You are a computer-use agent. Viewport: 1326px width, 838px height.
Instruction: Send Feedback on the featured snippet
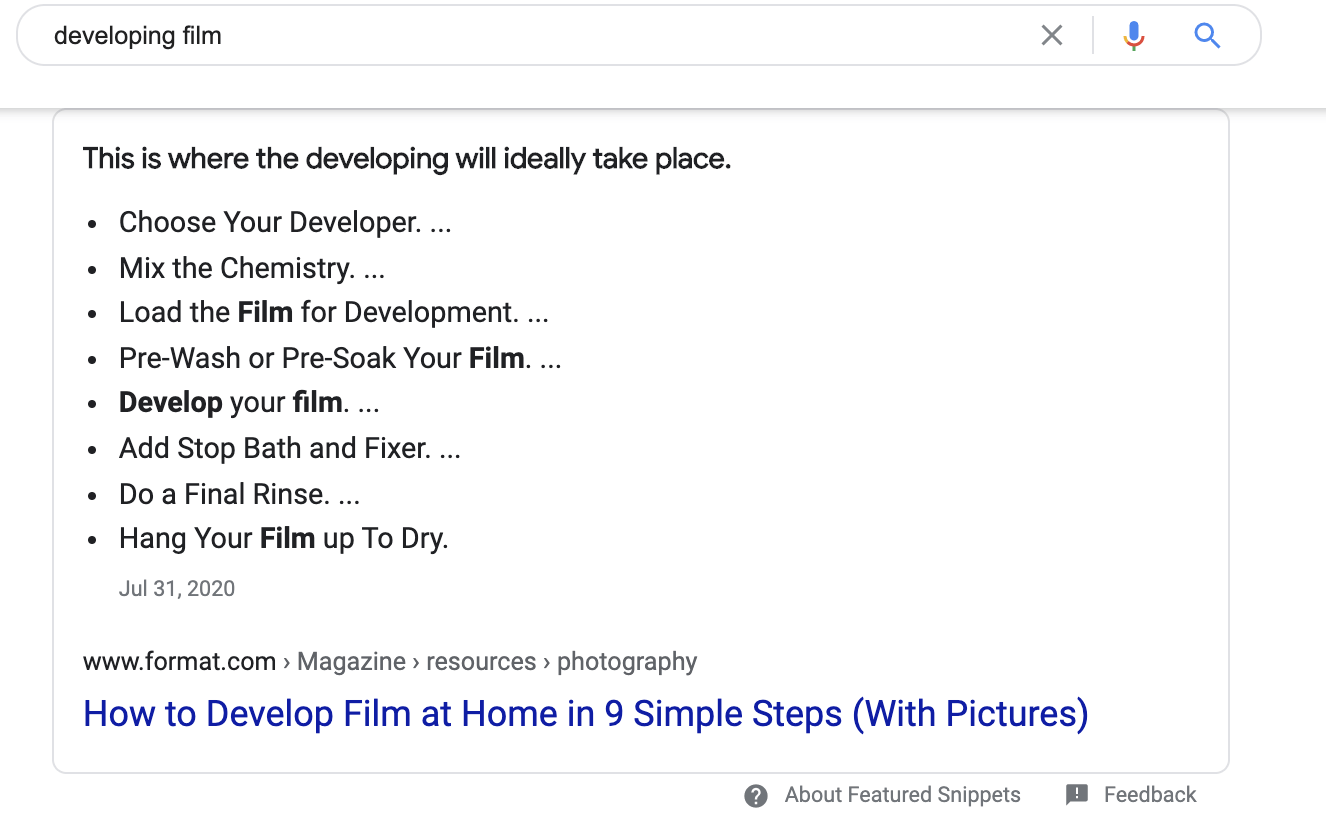(x=1148, y=794)
